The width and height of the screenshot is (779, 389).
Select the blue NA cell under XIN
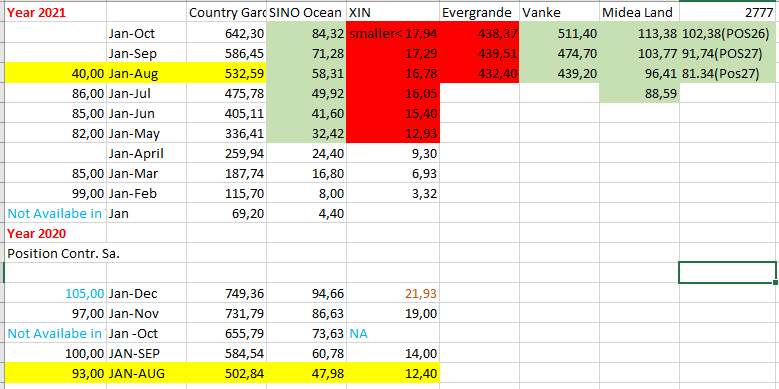pyautogui.click(x=392, y=333)
